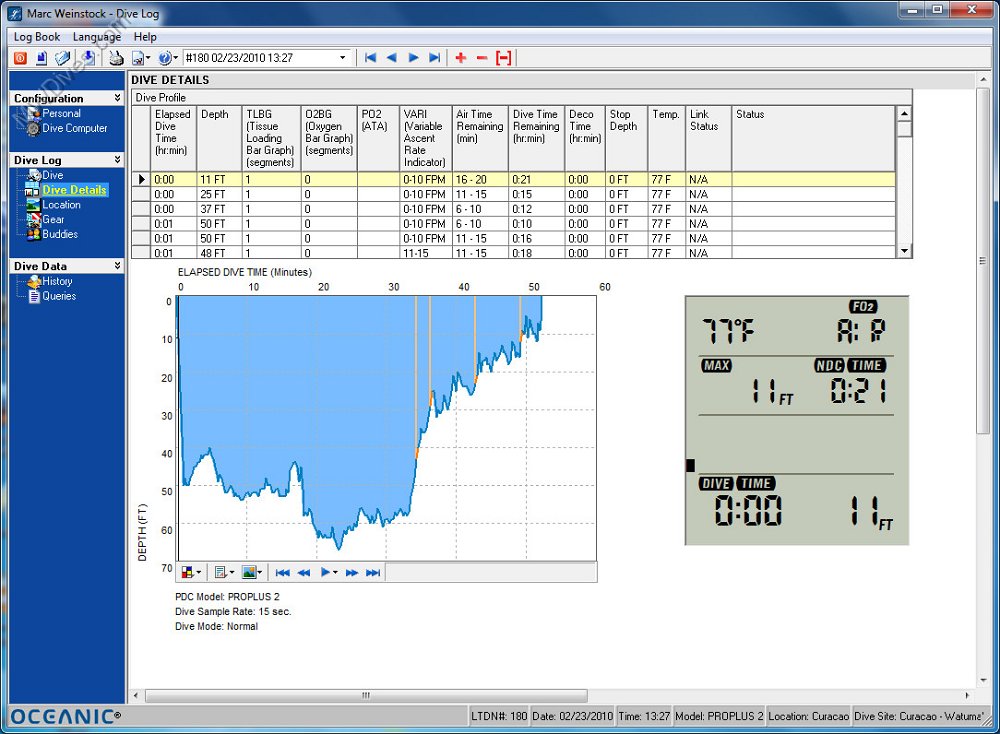Go to last dive record
The width and height of the screenshot is (1000, 734).
[x=434, y=58]
